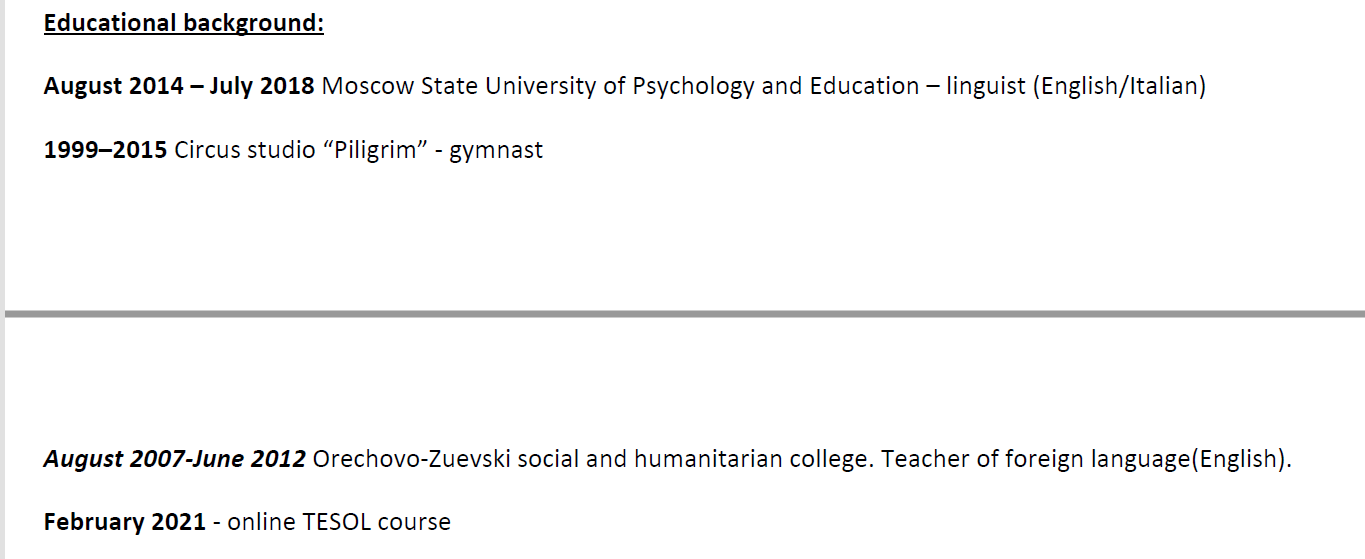This screenshot has height=559, width=1365.
Task: Click the word "college"
Action: click(x=828, y=460)
